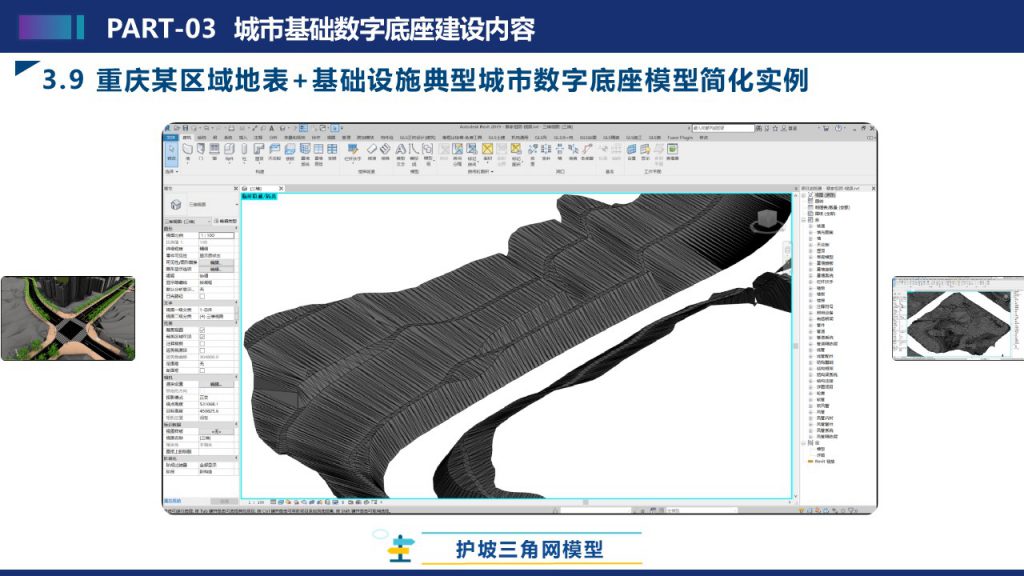Collapse the Extents section in Properties
This screenshot has height=576, width=1024.
tap(236, 323)
